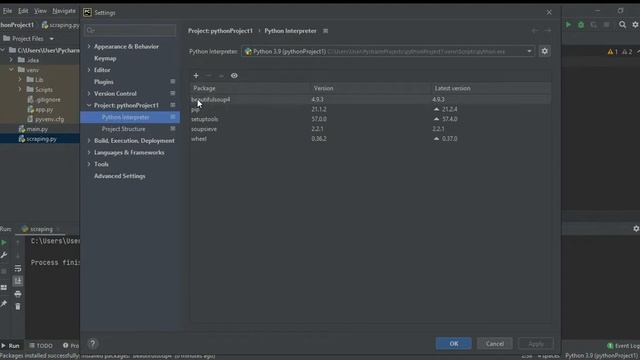The height and width of the screenshot is (360, 640).
Task: Open Advanced Settings page
Action: (x=120, y=176)
